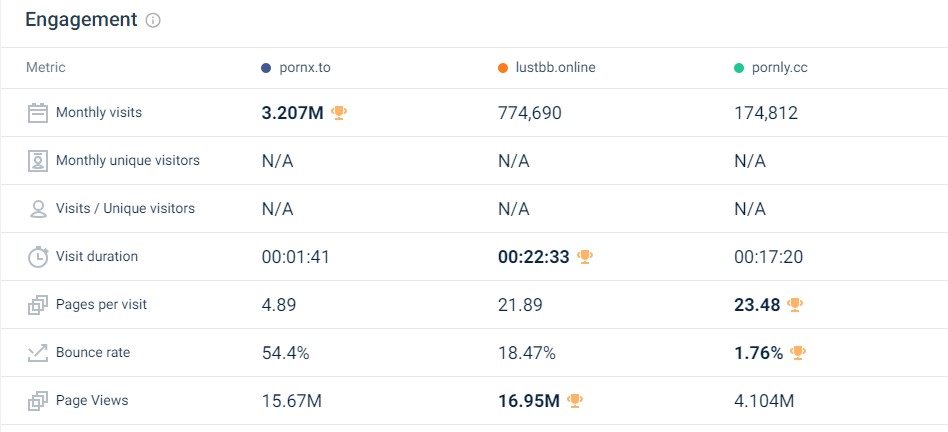Viewport: 948px width, 432px height.
Task: Click the Engagement info icon
Action: tap(154, 21)
